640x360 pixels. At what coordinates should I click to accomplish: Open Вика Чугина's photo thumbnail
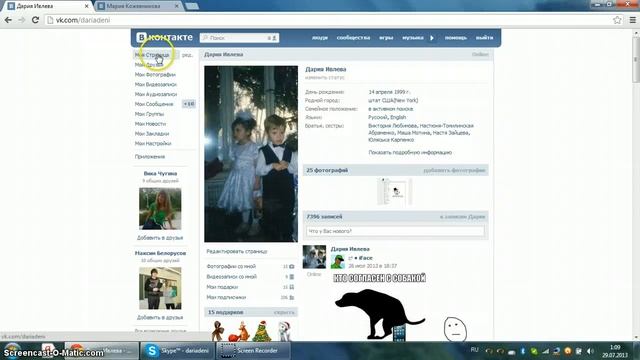coord(160,209)
